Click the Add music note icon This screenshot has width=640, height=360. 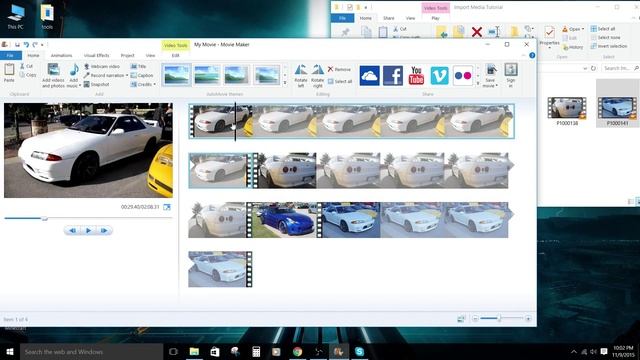pyautogui.click(x=74, y=70)
